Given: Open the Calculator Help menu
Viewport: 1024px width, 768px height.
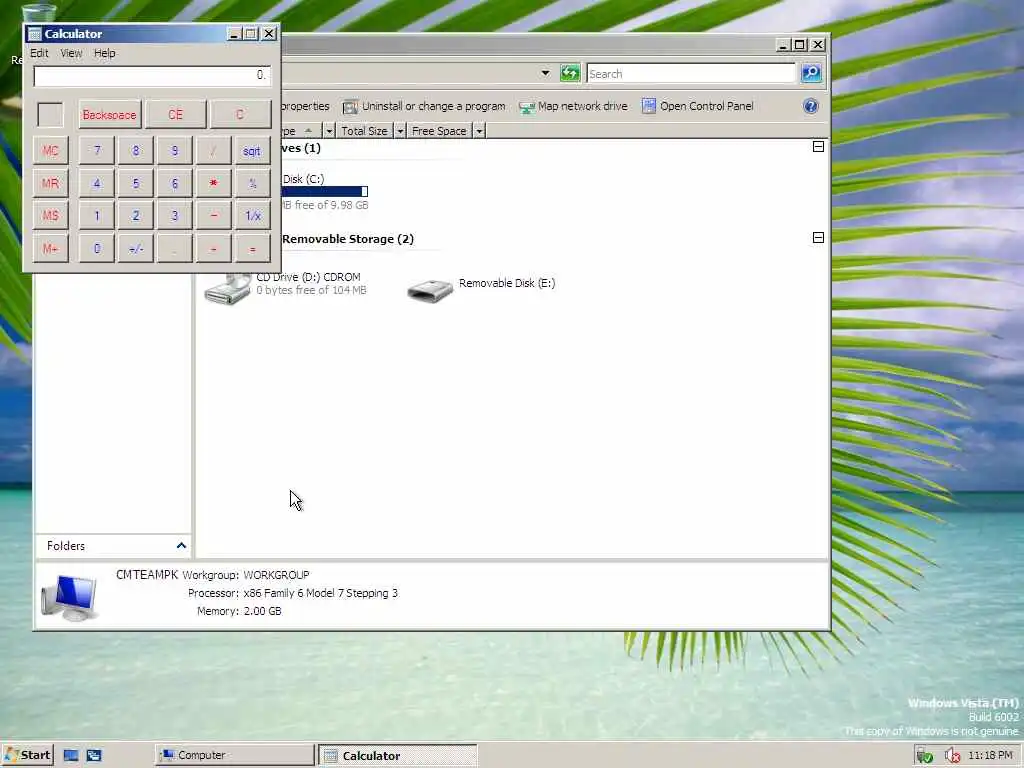Looking at the screenshot, I should 104,53.
